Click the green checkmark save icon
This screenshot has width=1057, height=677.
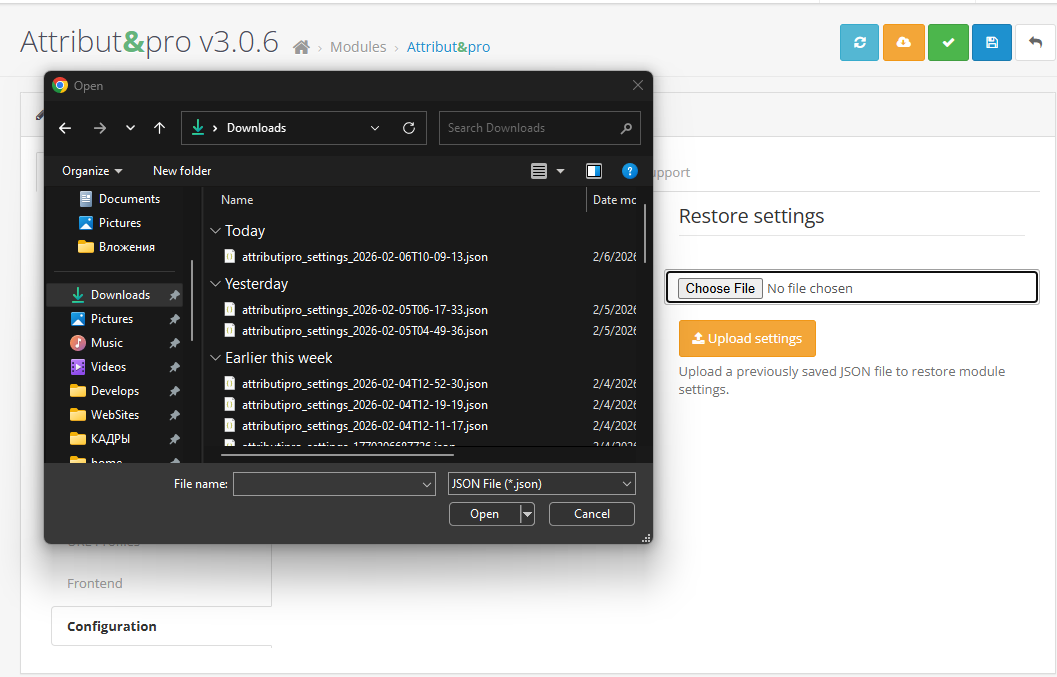click(x=948, y=42)
